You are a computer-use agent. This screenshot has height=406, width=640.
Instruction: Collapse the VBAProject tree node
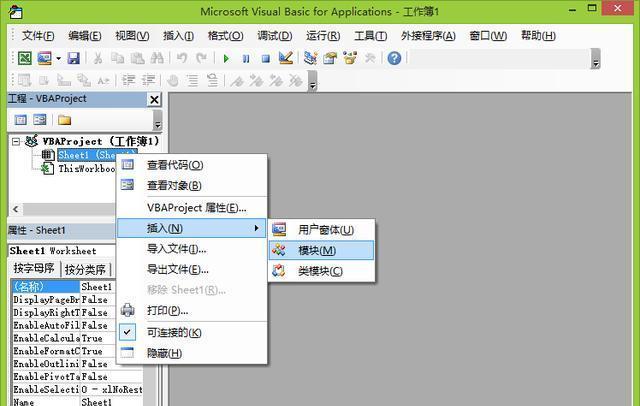point(16,142)
